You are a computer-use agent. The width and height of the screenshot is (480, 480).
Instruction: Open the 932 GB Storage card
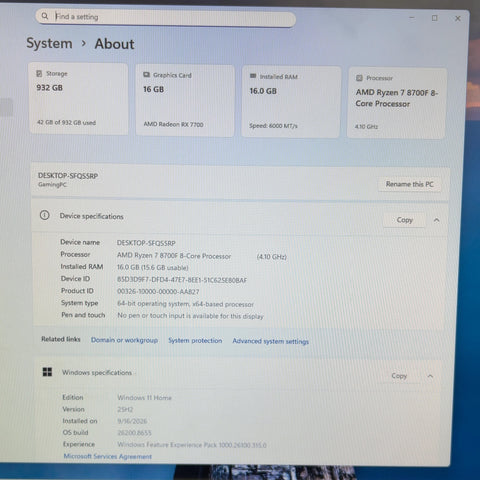pyautogui.click(x=78, y=99)
